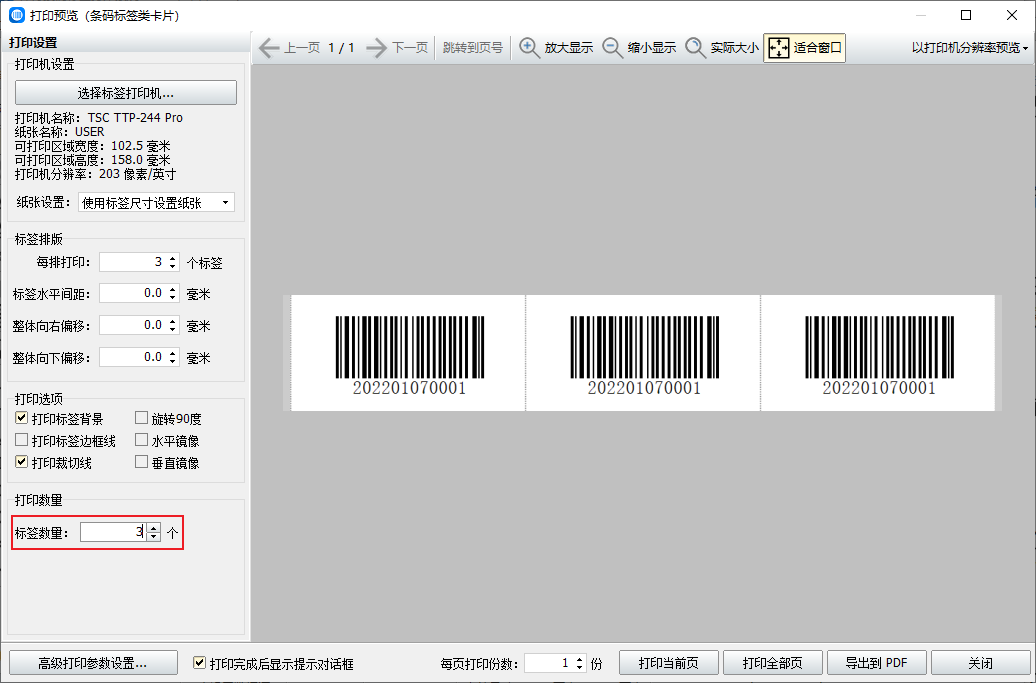Screen dimensions: 1036x683
Task: Decrease 整体向右偏移 offset value
Action: (172, 329)
